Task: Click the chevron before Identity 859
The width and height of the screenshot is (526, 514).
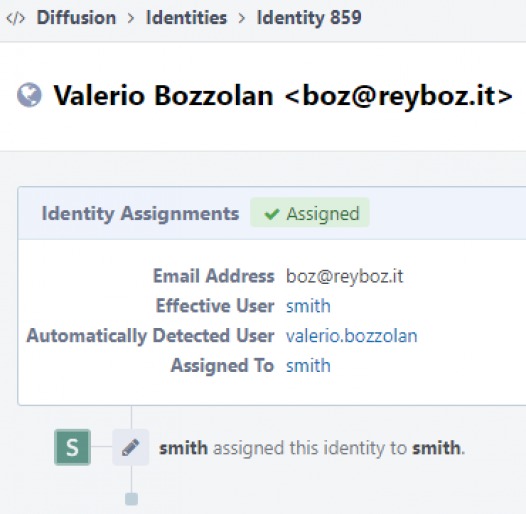Action: click(x=242, y=18)
